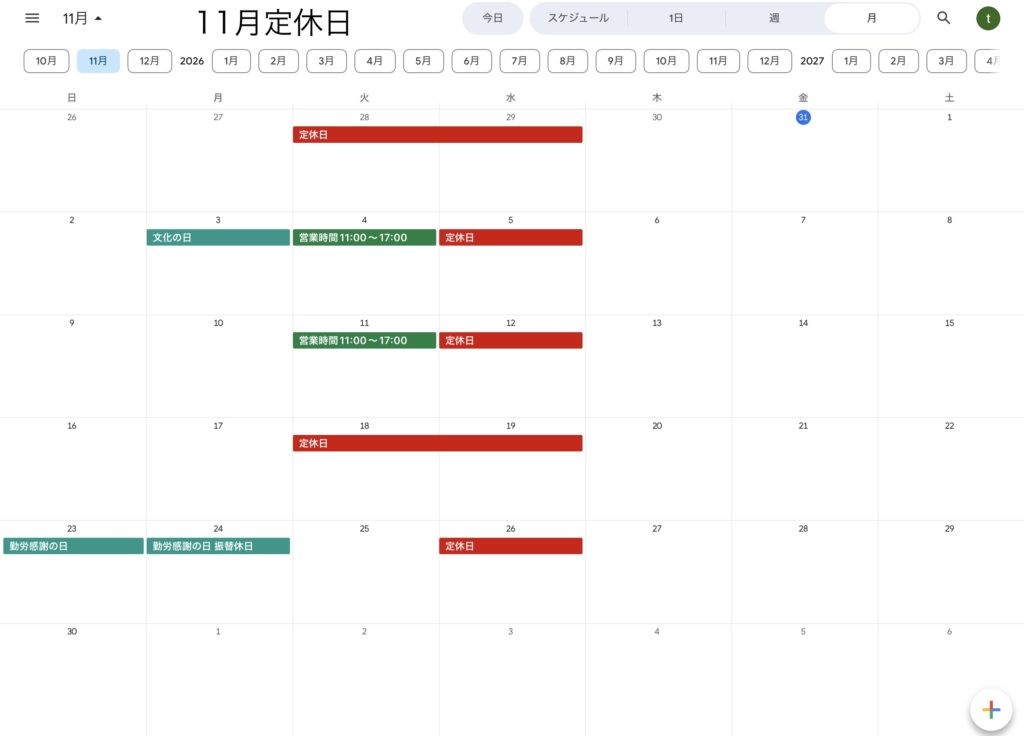
Task: Open 勤労感謝の日 event on November 23
Action: [73, 546]
